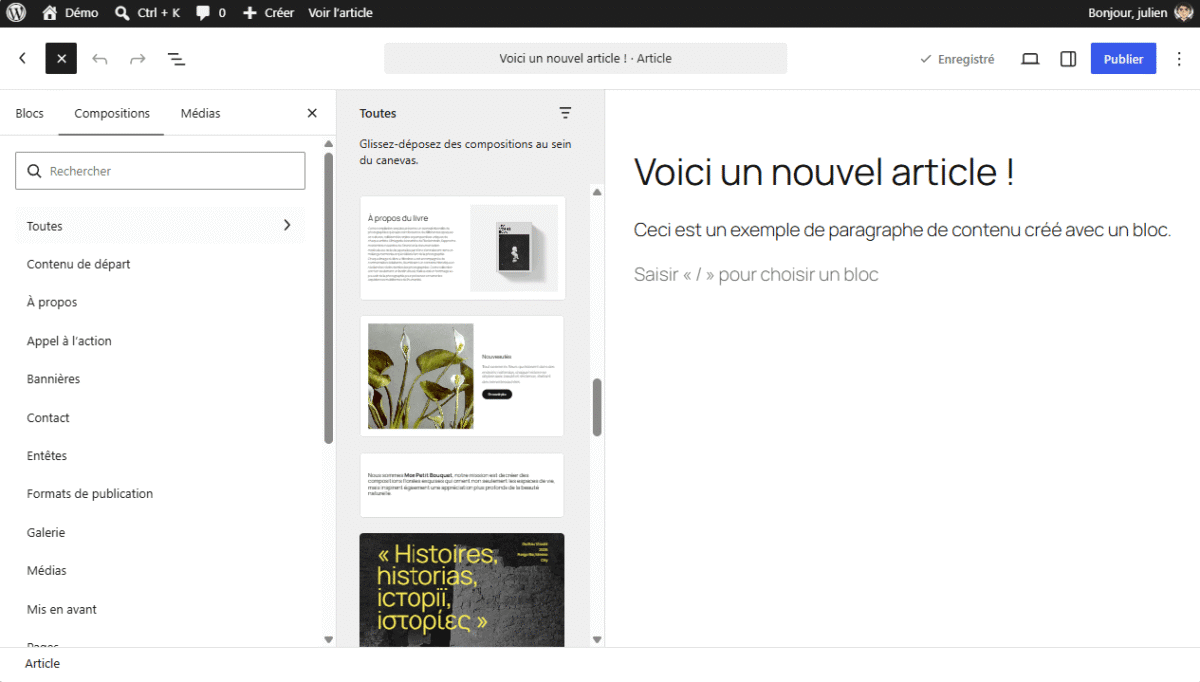The width and height of the screenshot is (1200, 682).
Task: Undo the last change
Action: click(100, 59)
